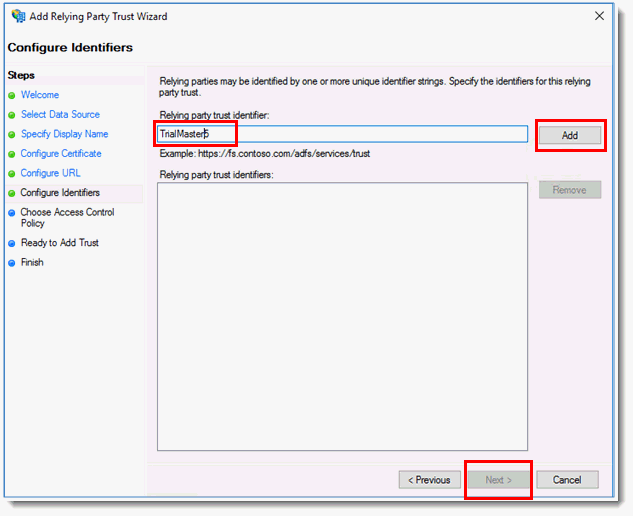Navigate to Configure URL step

pos(50,173)
